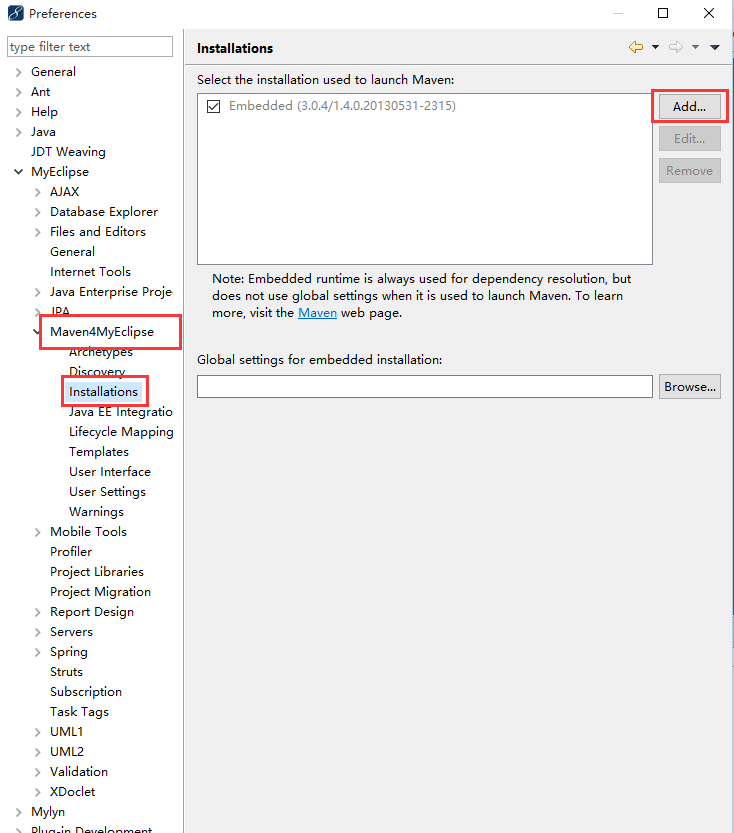Viewport: 734px width, 833px height.
Task: Select Internet Tools tree item
Action: click(90, 272)
